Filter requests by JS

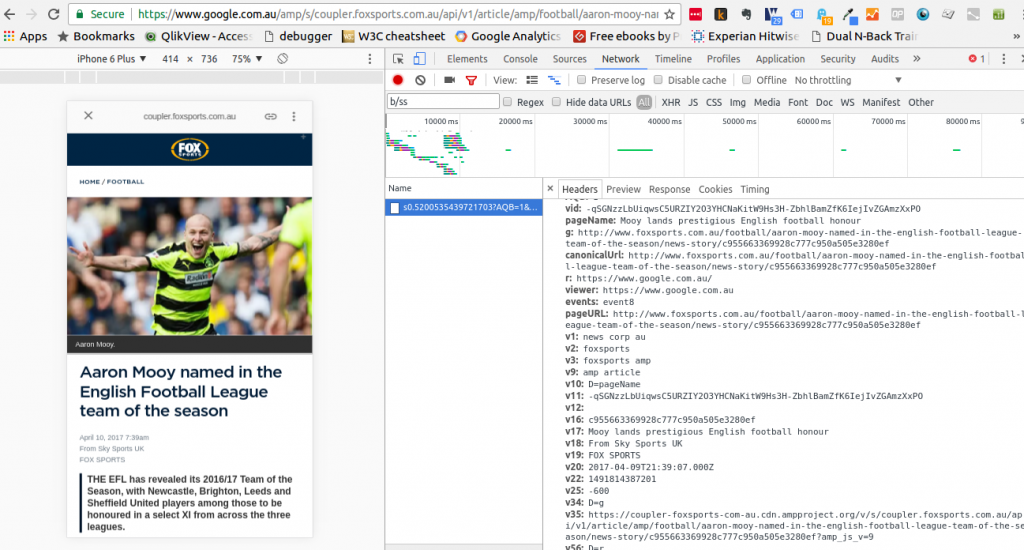pos(693,103)
